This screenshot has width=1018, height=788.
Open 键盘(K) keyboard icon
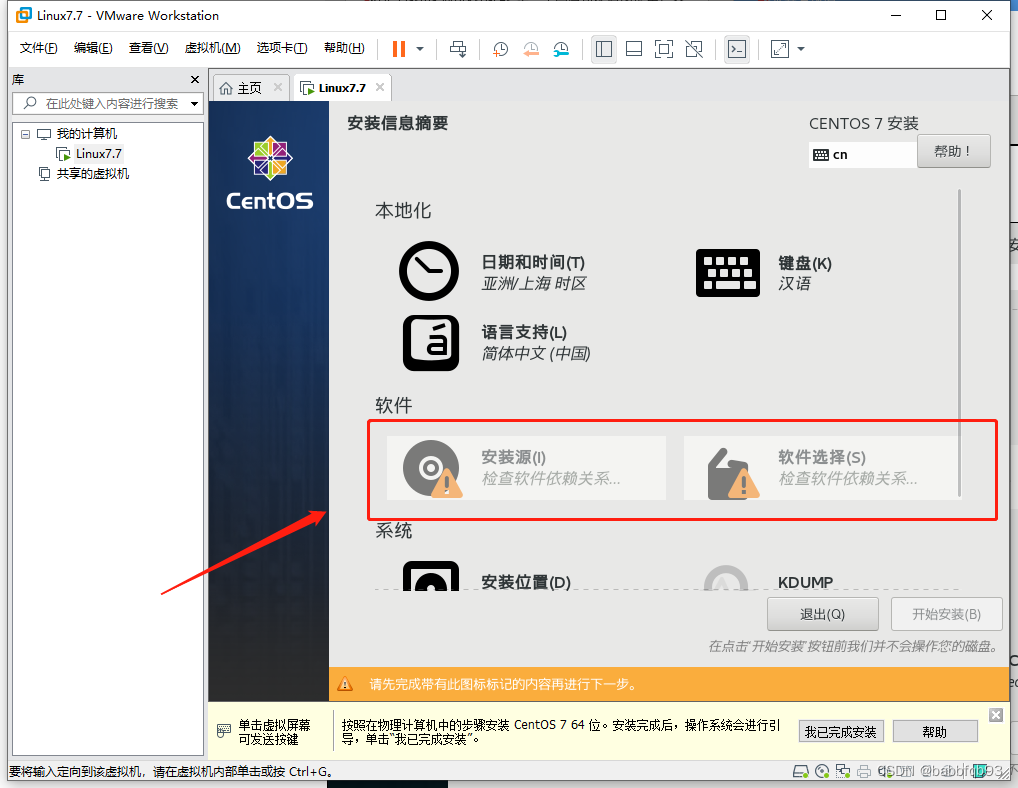[727, 273]
